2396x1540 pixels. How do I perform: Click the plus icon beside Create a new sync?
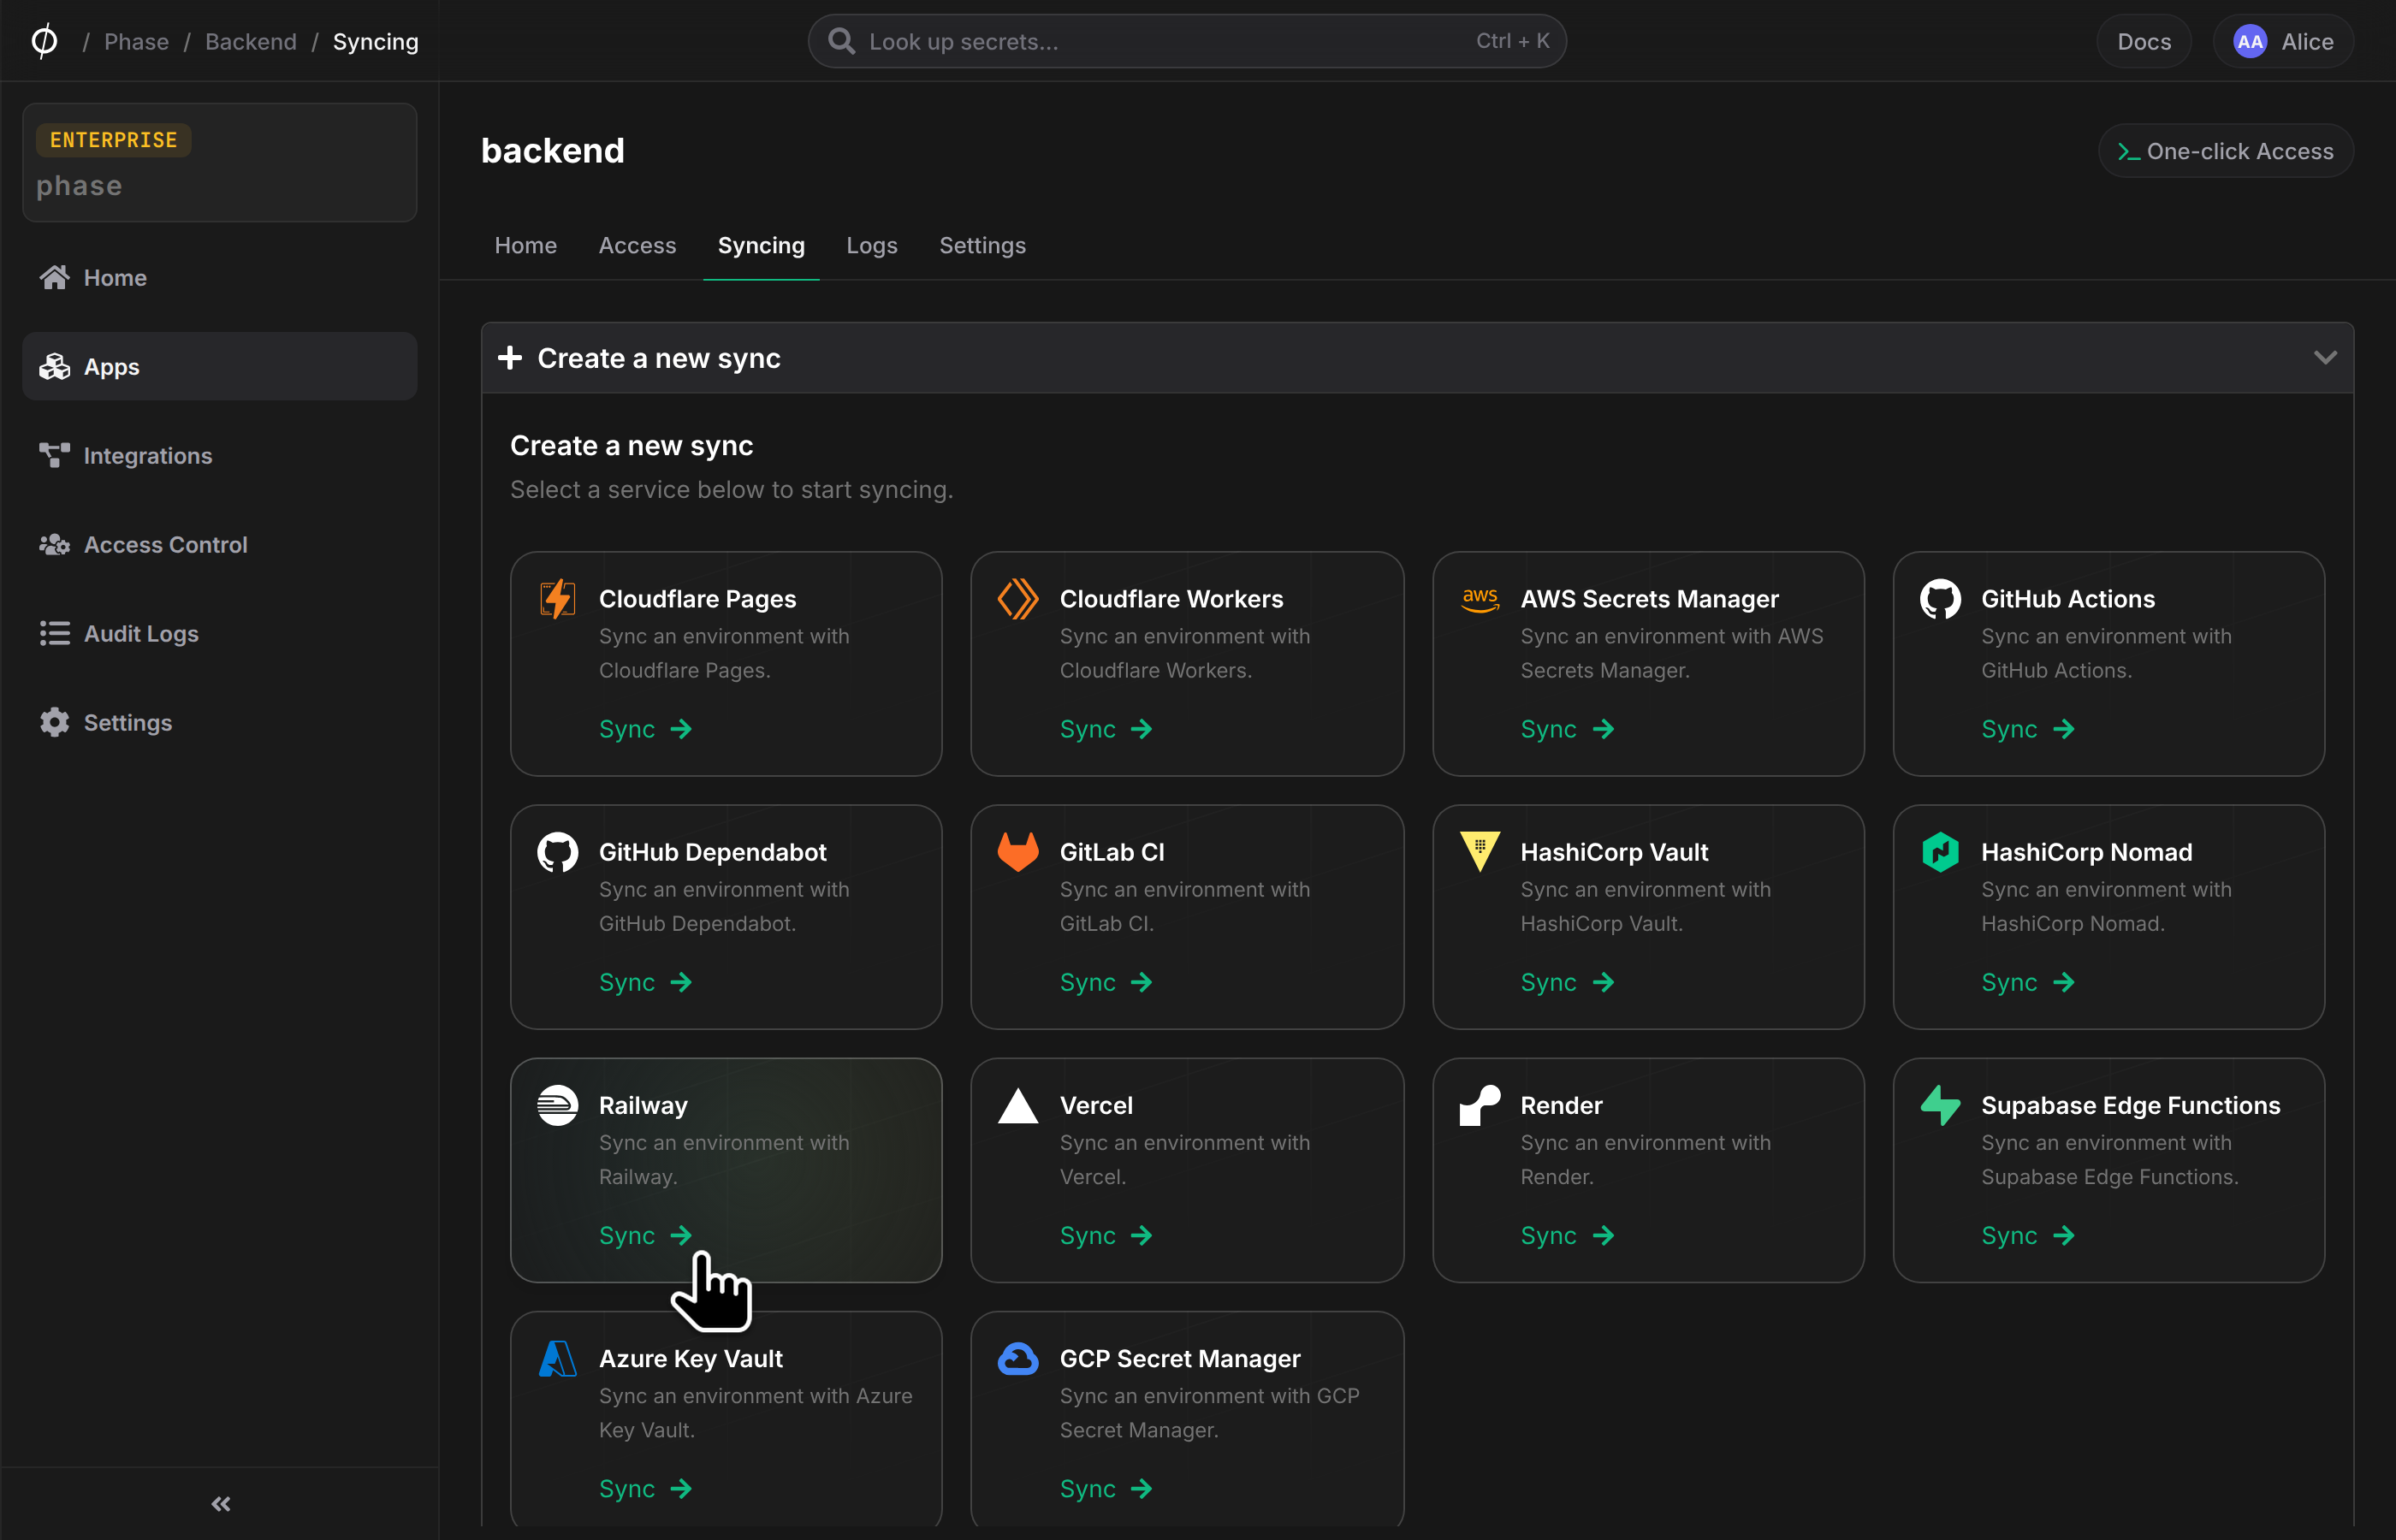pos(510,357)
